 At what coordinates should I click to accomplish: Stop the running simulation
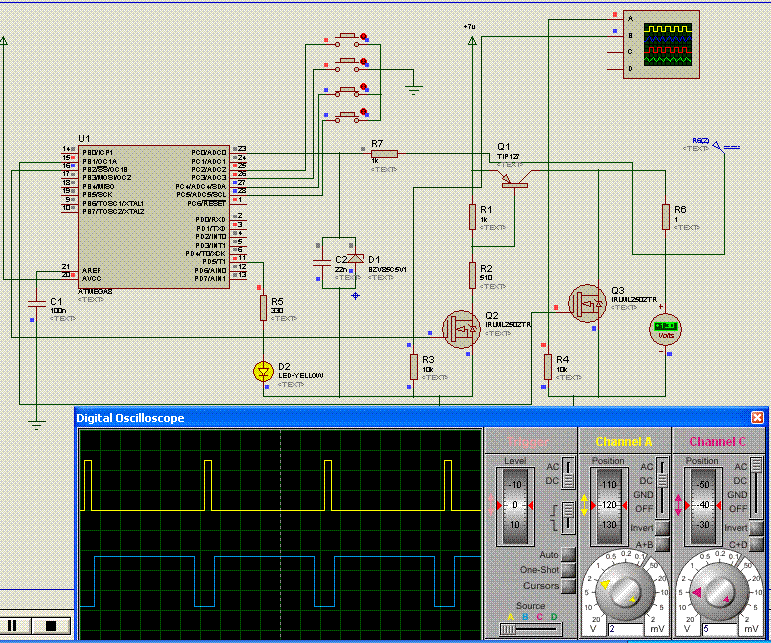50,626
